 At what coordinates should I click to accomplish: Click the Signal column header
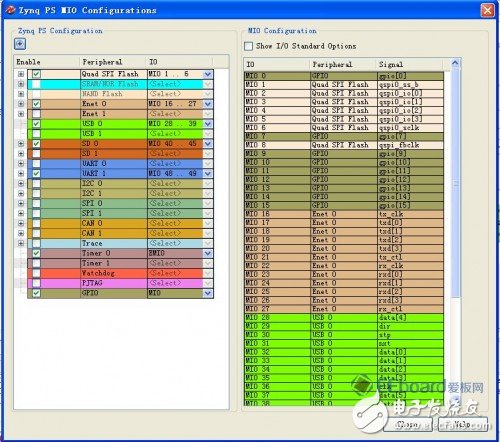[x=410, y=64]
